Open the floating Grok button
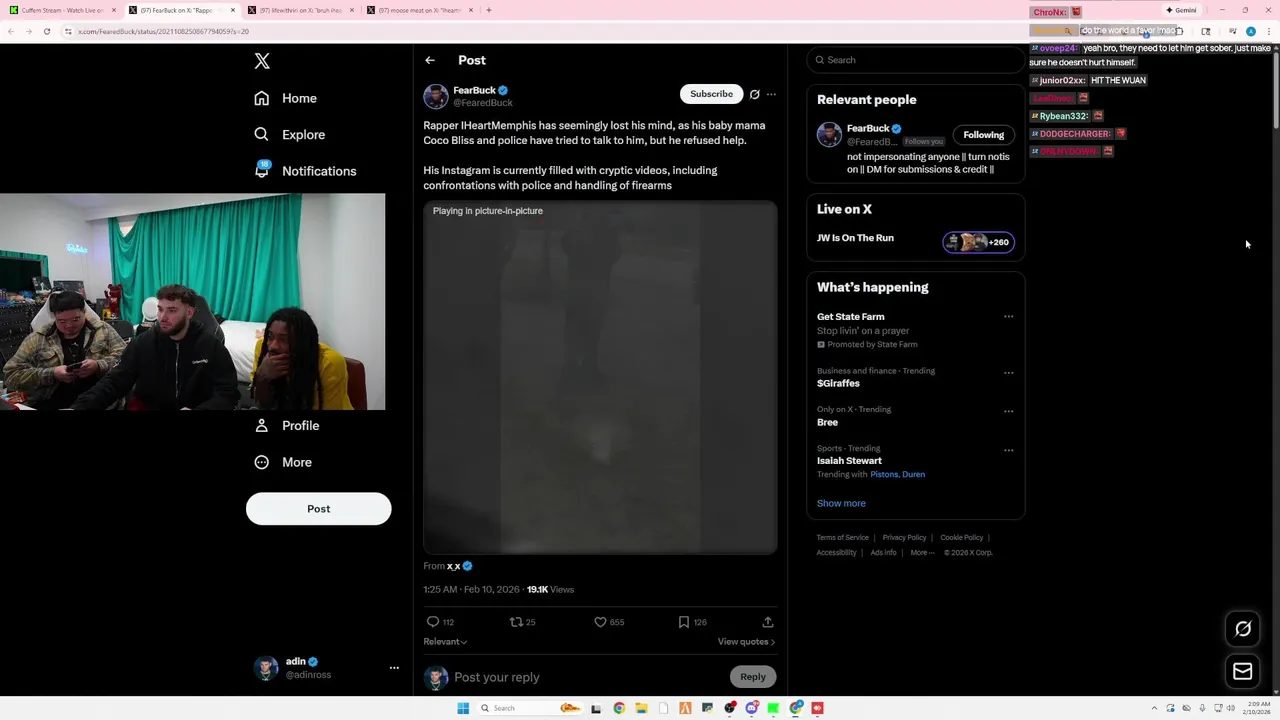This screenshot has height=720, width=1280. 1243,629
